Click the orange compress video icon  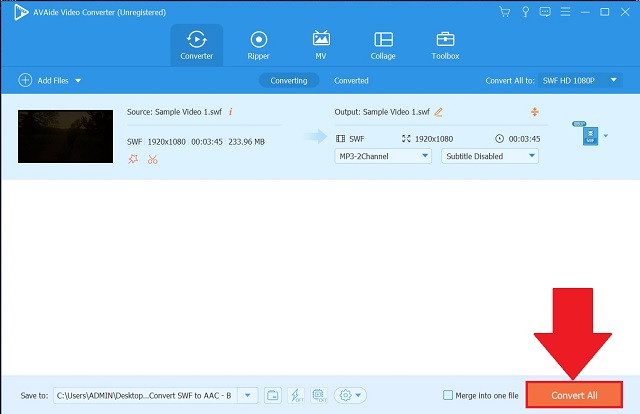535,112
